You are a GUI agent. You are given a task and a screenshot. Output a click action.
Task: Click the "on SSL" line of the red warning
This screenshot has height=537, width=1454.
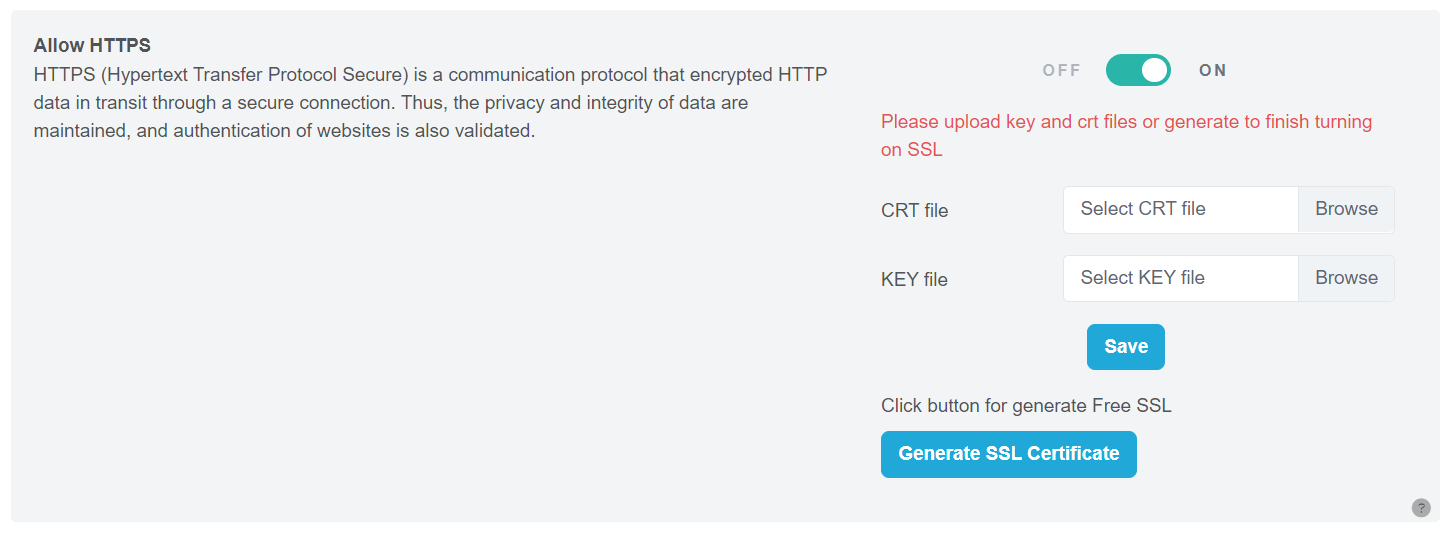pos(912,150)
